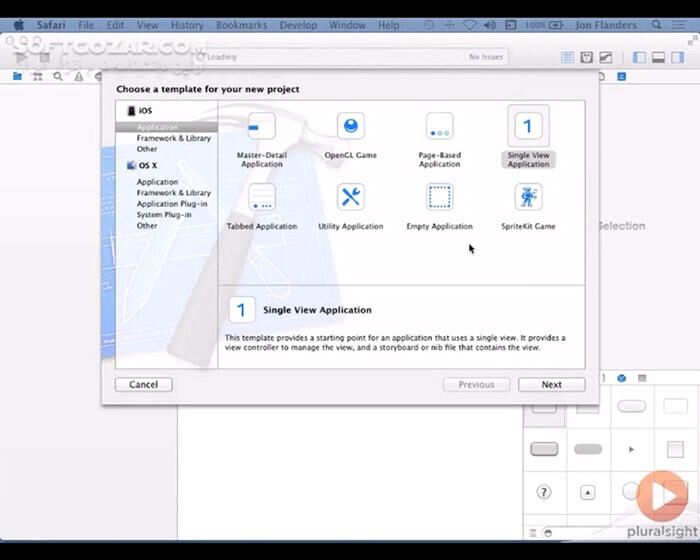Click the Next button

tap(551, 384)
